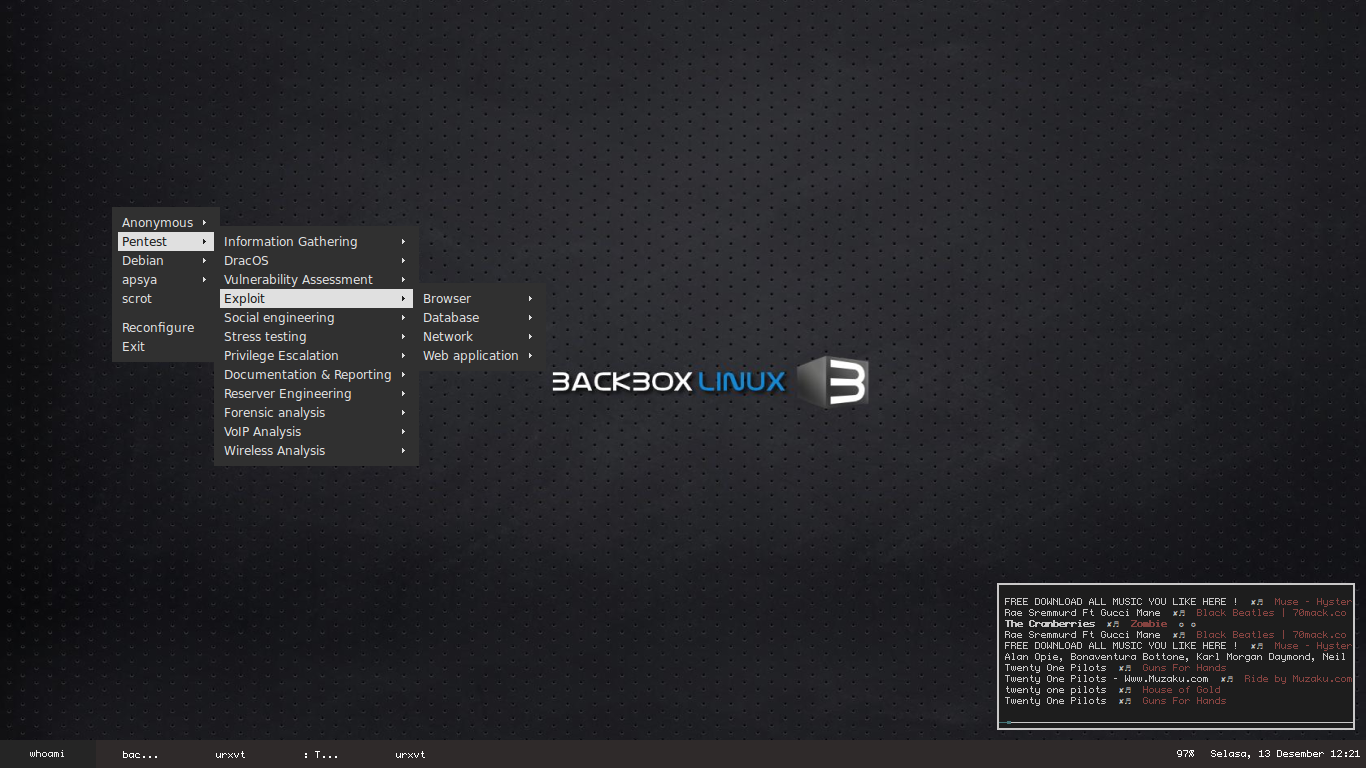1366x768 pixels.
Task: Expand the Wireless Analysis options
Action: click(274, 450)
